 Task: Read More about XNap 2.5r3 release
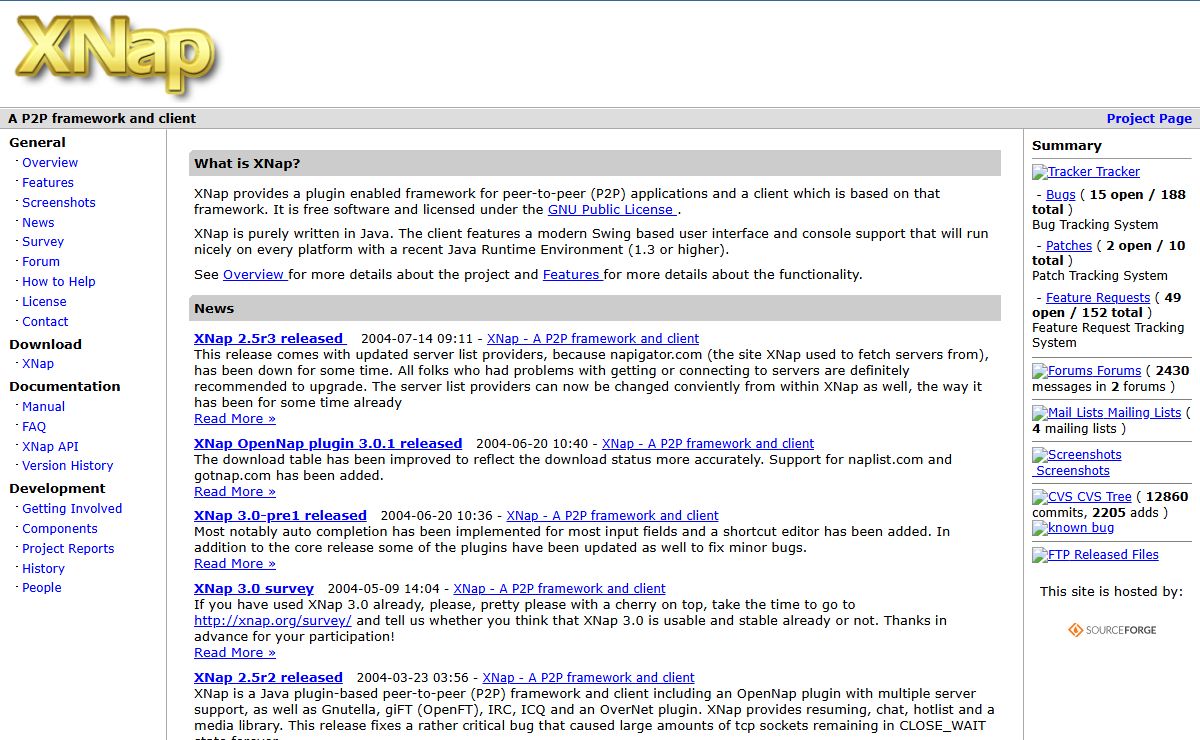pyautogui.click(x=235, y=419)
